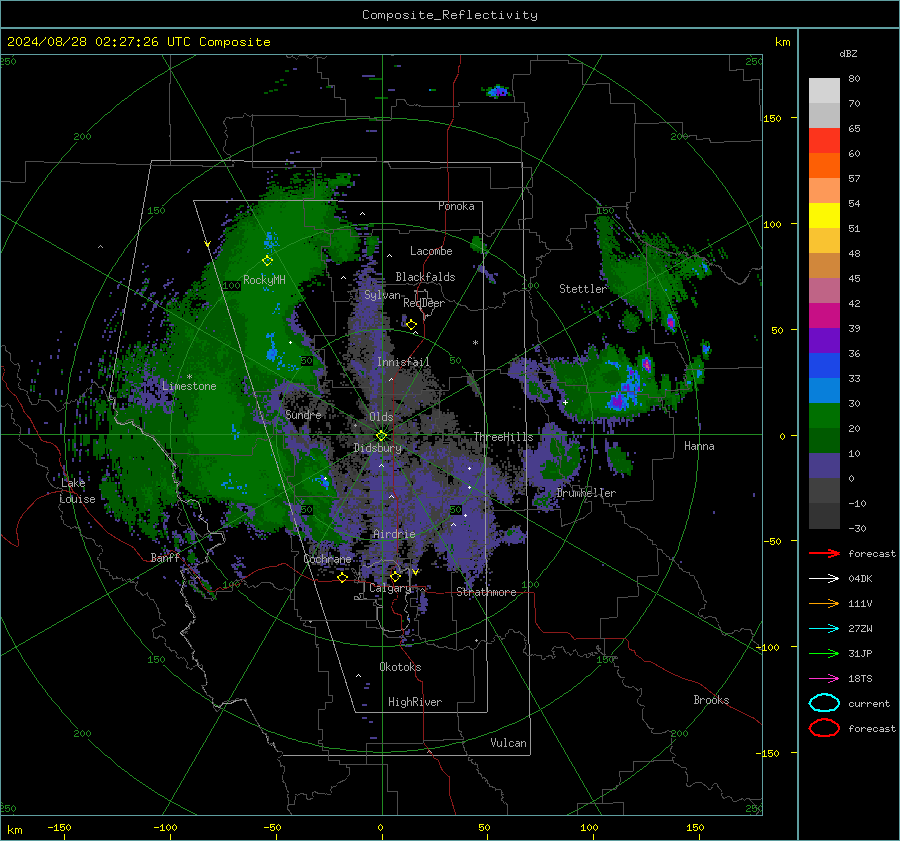Click the cyan current oval symbol
Image resolution: width=900 pixels, height=841 pixels.
[824, 703]
